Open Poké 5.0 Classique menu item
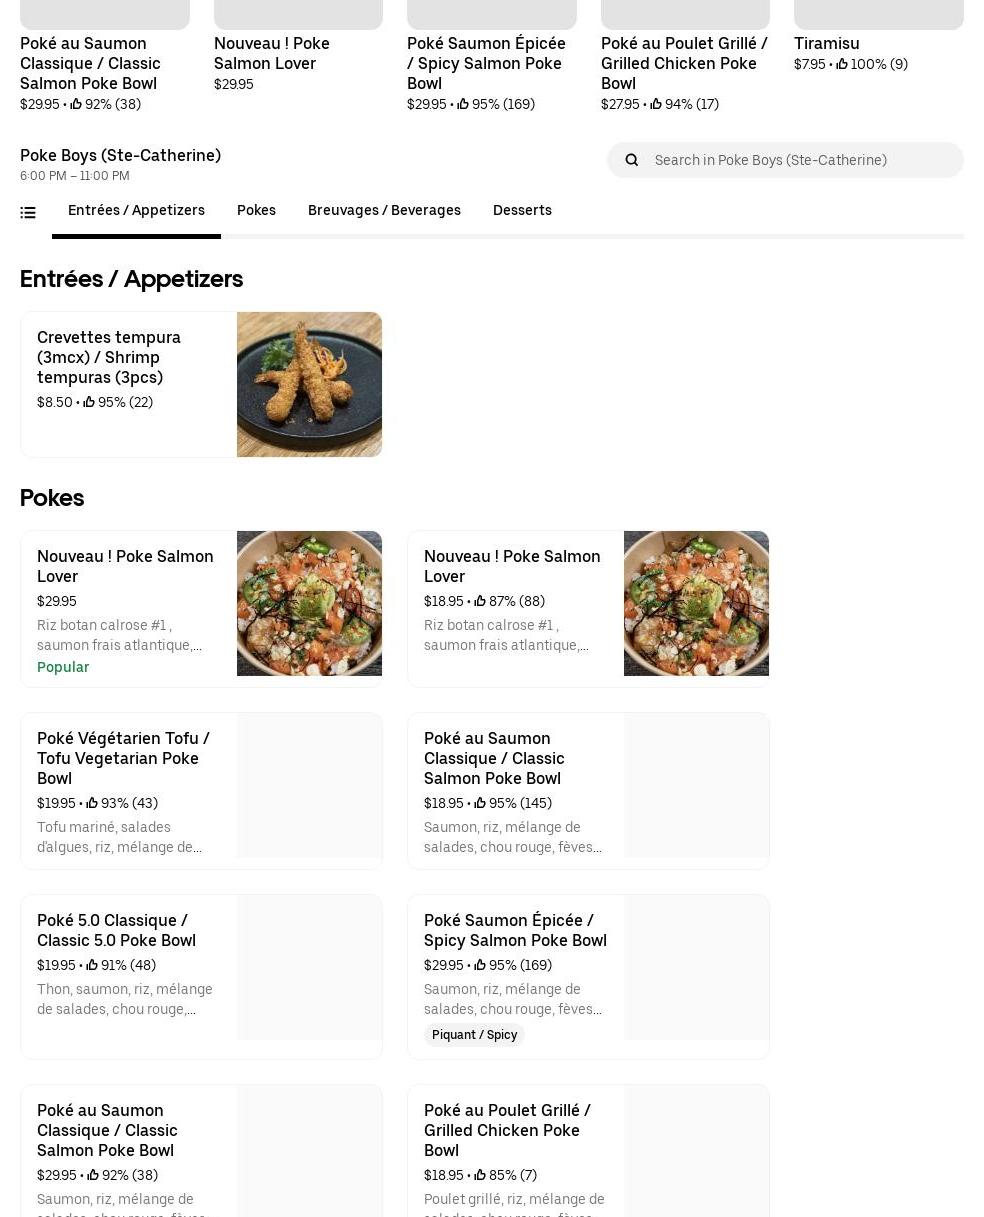This screenshot has height=1217, width=984. click(116, 930)
